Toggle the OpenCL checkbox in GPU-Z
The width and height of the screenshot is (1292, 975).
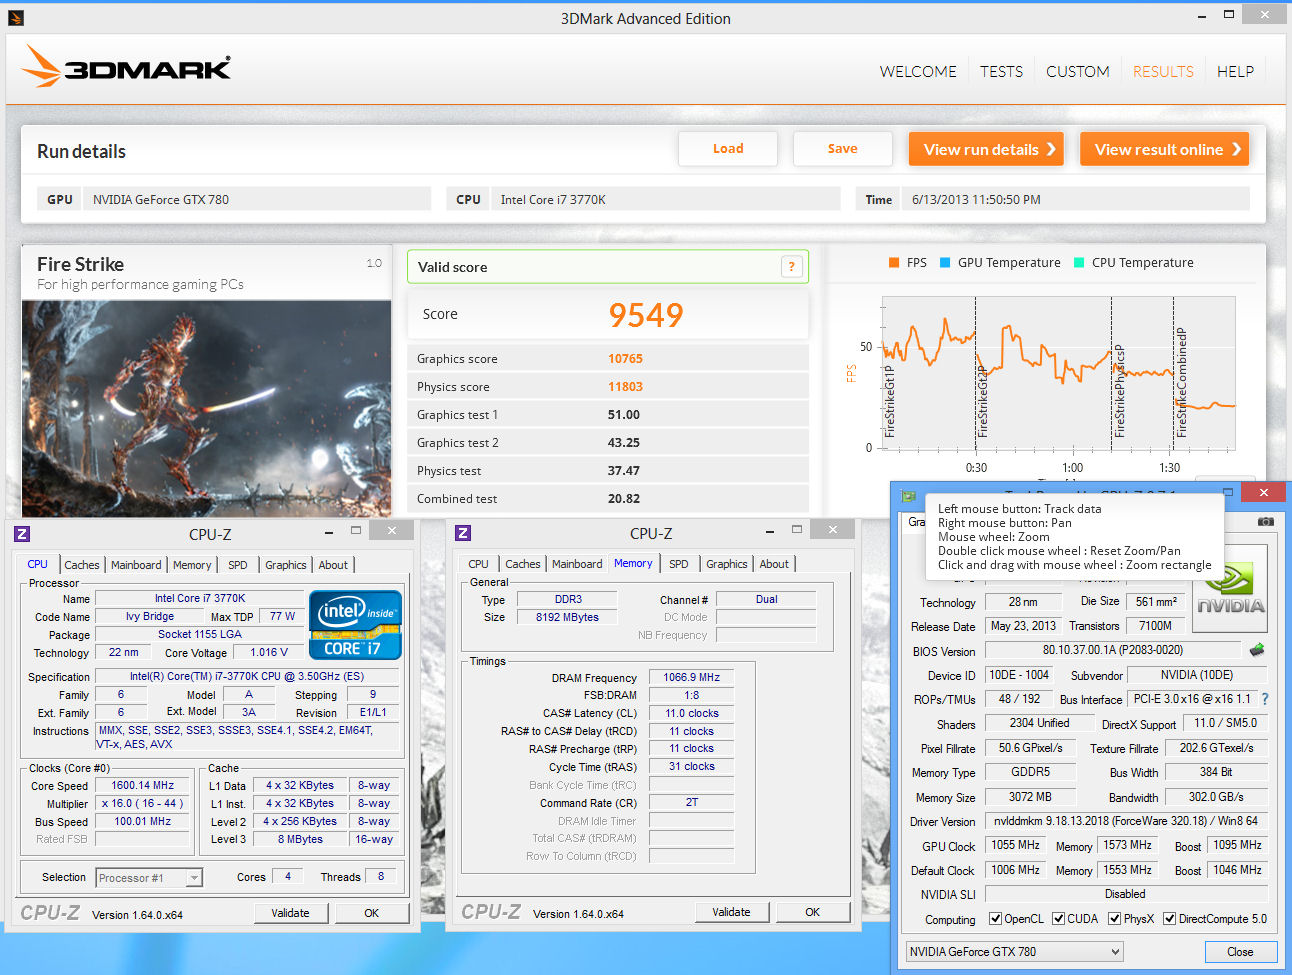pyautogui.click(x=995, y=919)
